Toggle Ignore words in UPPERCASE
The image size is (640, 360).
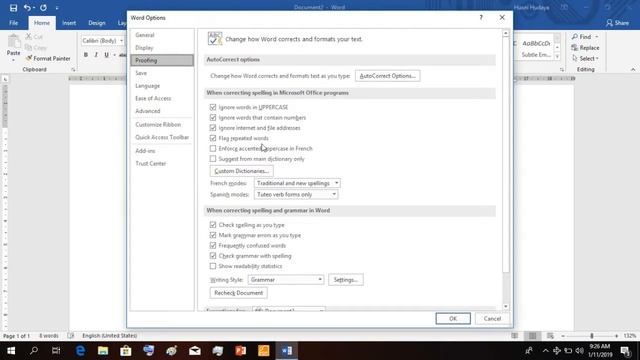point(213,107)
